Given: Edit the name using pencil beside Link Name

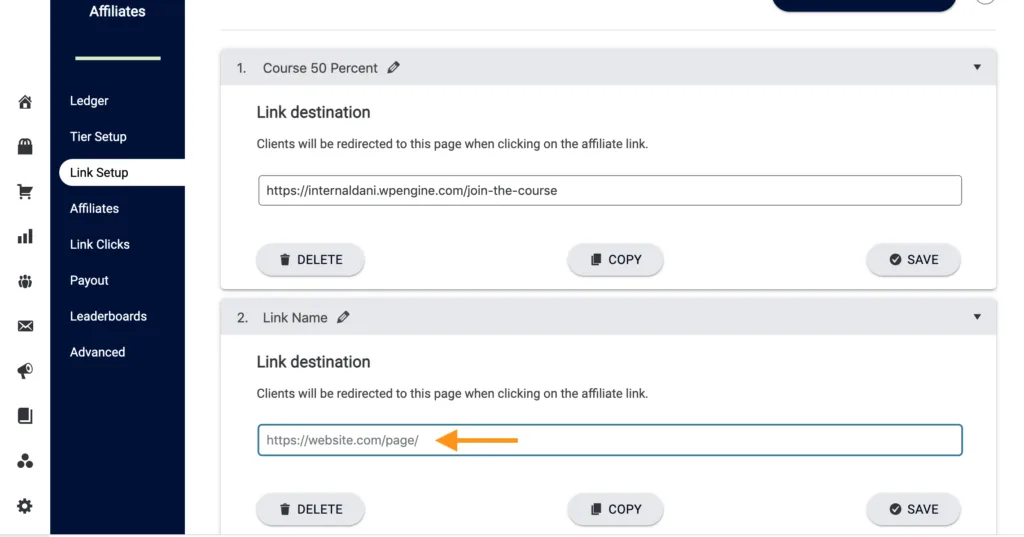Looking at the screenshot, I should (x=343, y=317).
